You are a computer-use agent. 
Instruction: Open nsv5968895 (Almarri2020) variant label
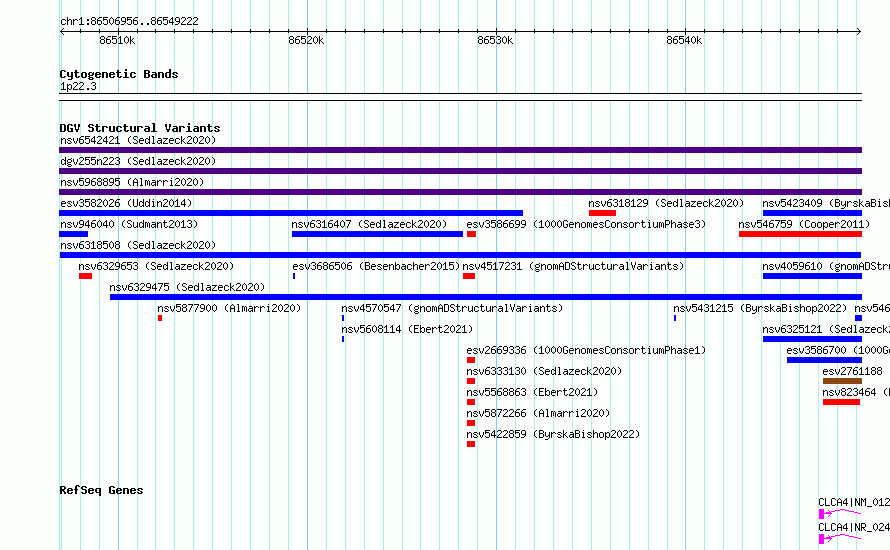[132, 182]
